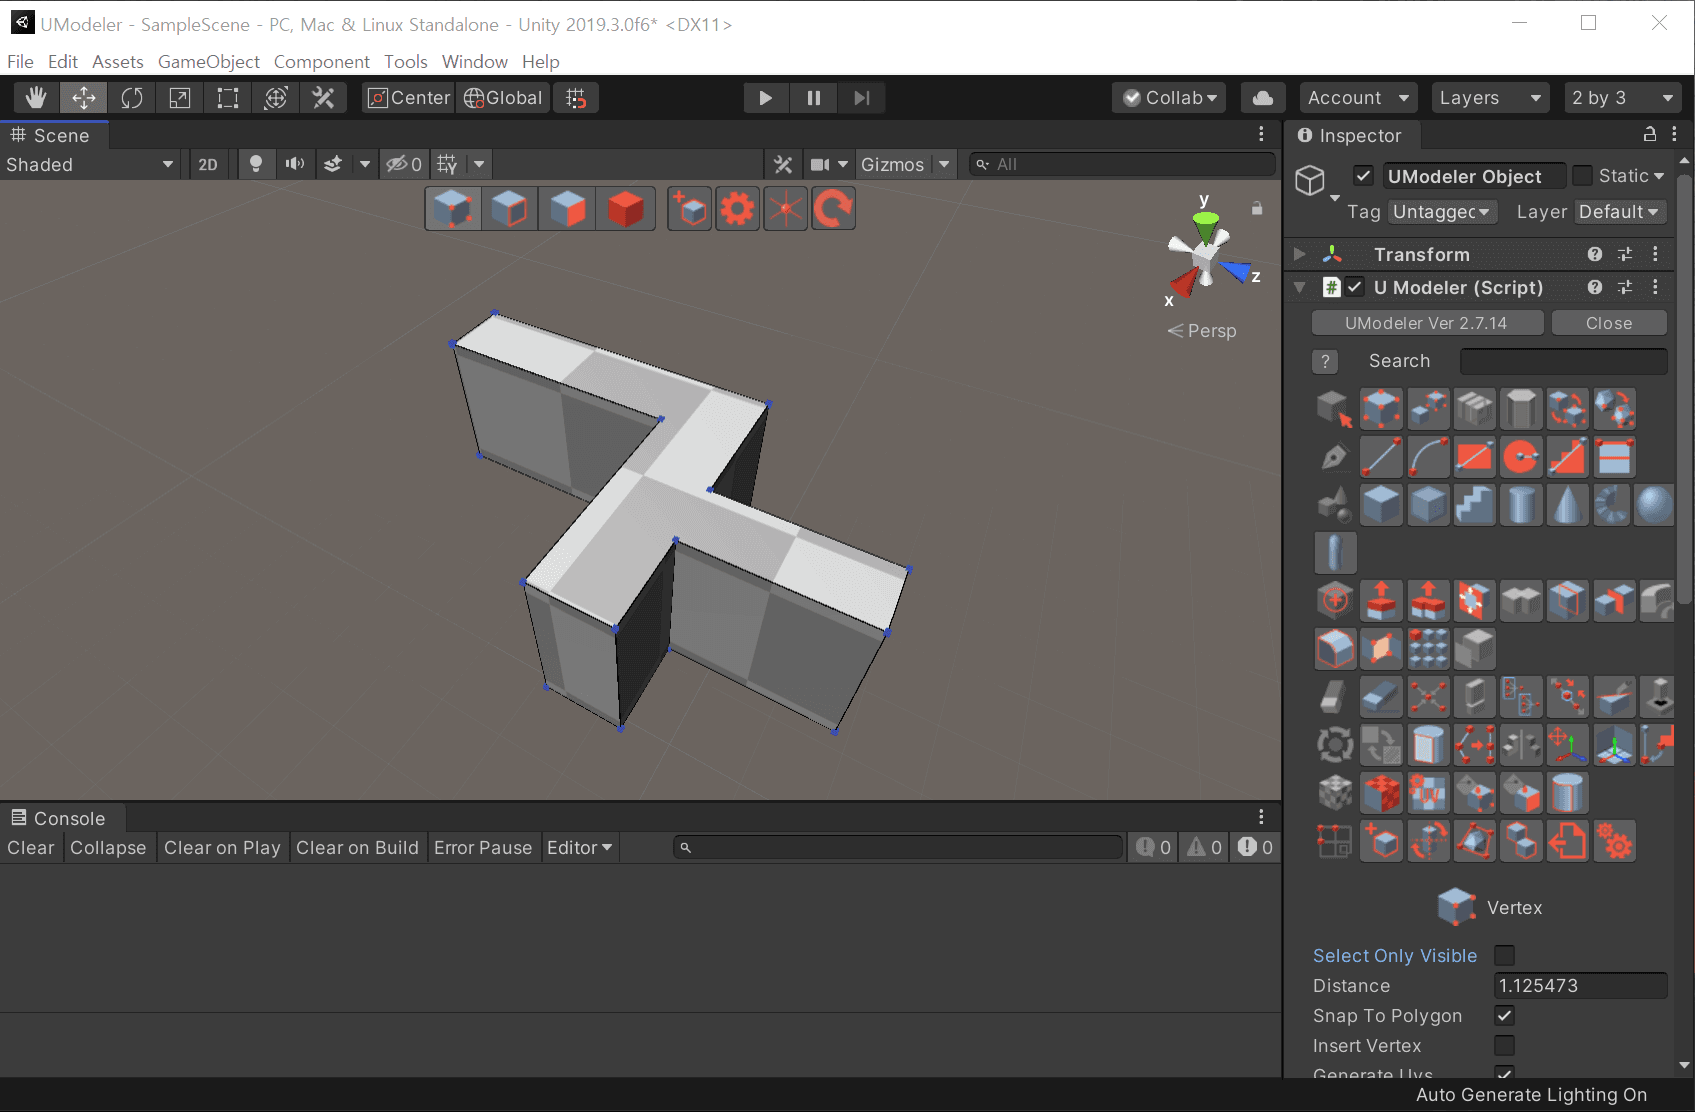Open the 2 by 3 layout dropdown

(1621, 98)
